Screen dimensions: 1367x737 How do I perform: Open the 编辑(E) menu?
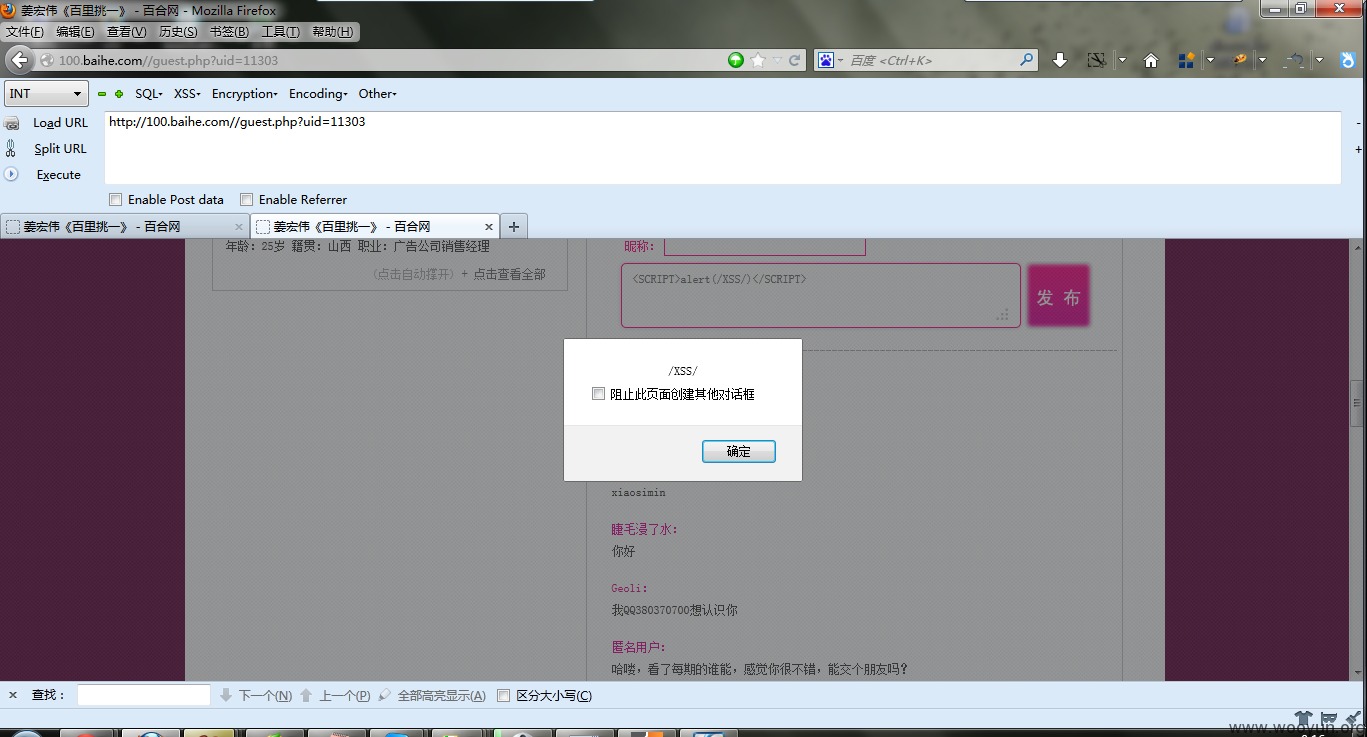pos(76,32)
